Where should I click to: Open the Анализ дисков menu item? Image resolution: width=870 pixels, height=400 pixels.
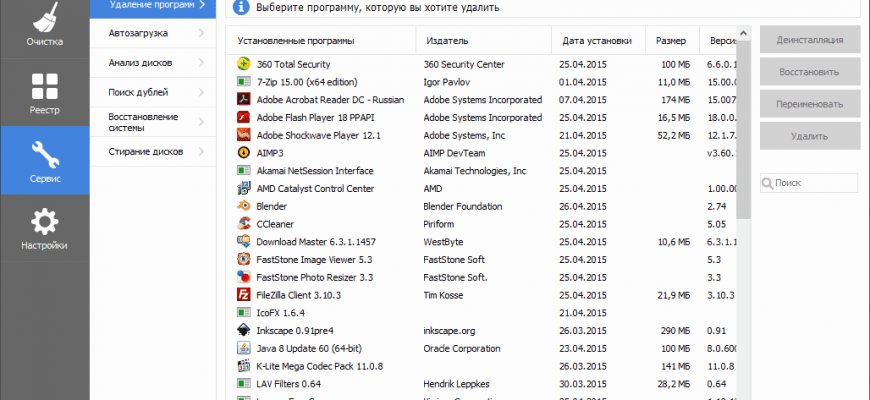(x=153, y=63)
